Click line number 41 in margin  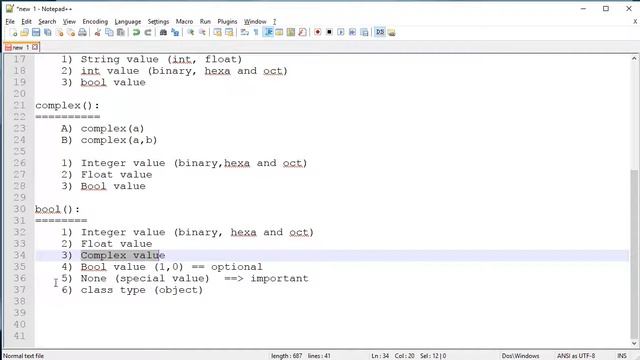pos(19,336)
